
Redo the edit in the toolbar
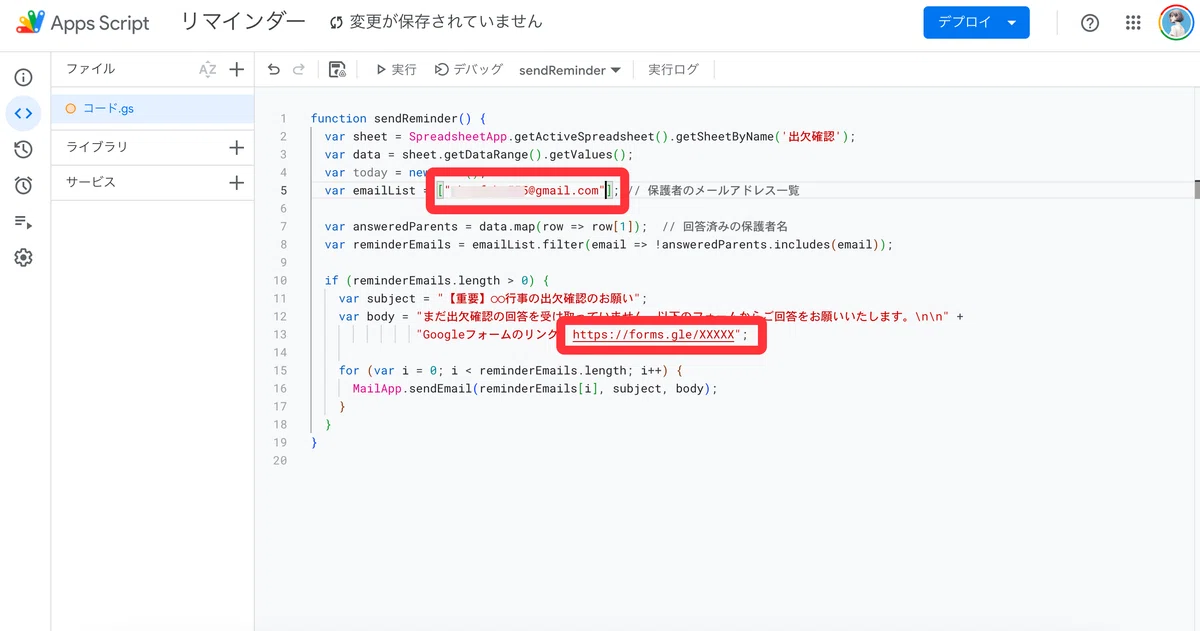coord(298,70)
